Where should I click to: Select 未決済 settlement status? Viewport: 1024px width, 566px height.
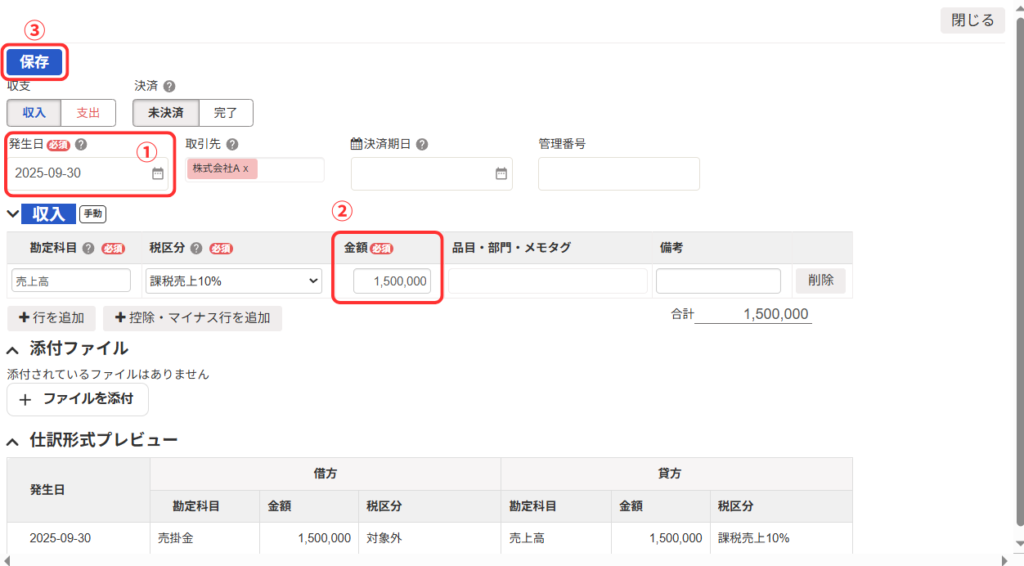click(166, 112)
